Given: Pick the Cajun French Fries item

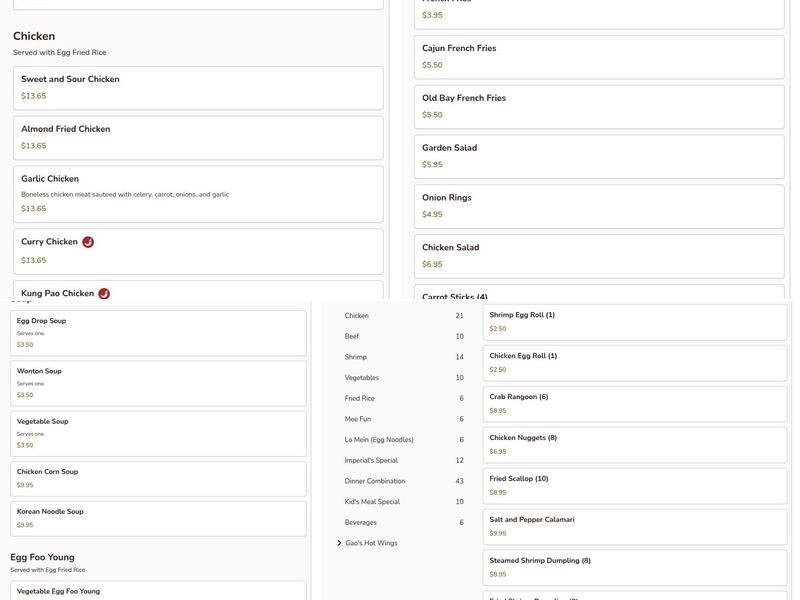Looking at the screenshot, I should tap(598, 57).
